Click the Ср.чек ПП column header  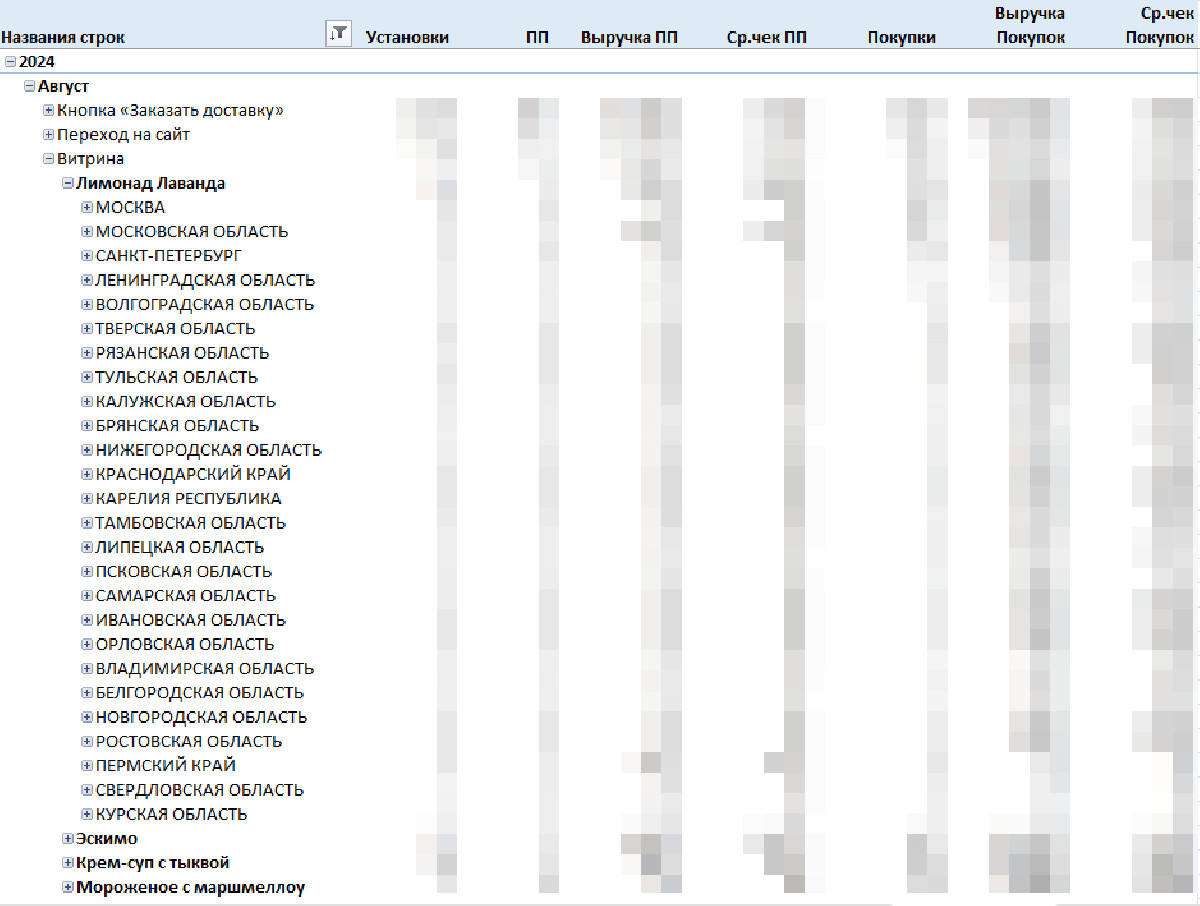click(x=766, y=38)
